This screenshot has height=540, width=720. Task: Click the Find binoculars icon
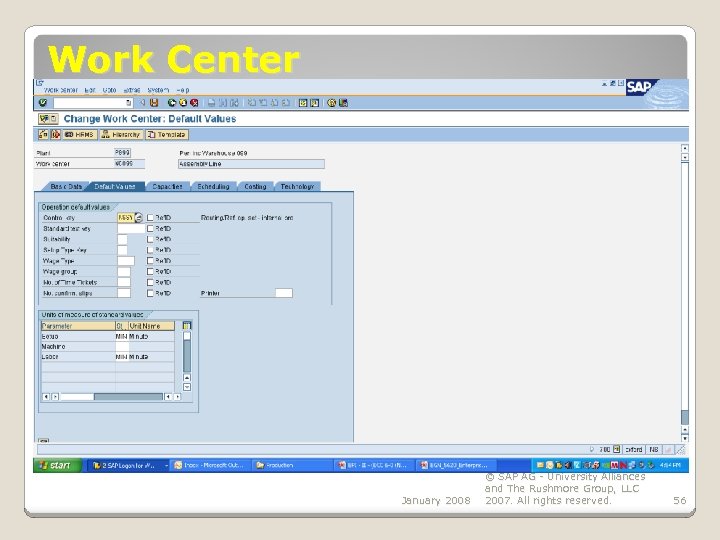point(223,103)
